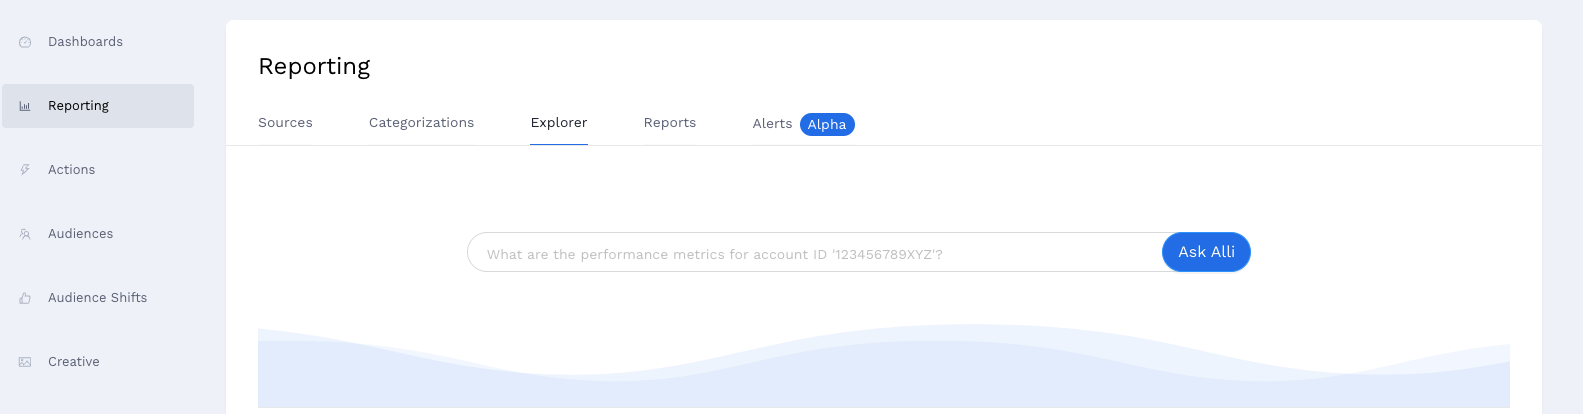Image resolution: width=1583 pixels, height=414 pixels.
Task: Switch to the Categorizations tab
Action: (421, 123)
